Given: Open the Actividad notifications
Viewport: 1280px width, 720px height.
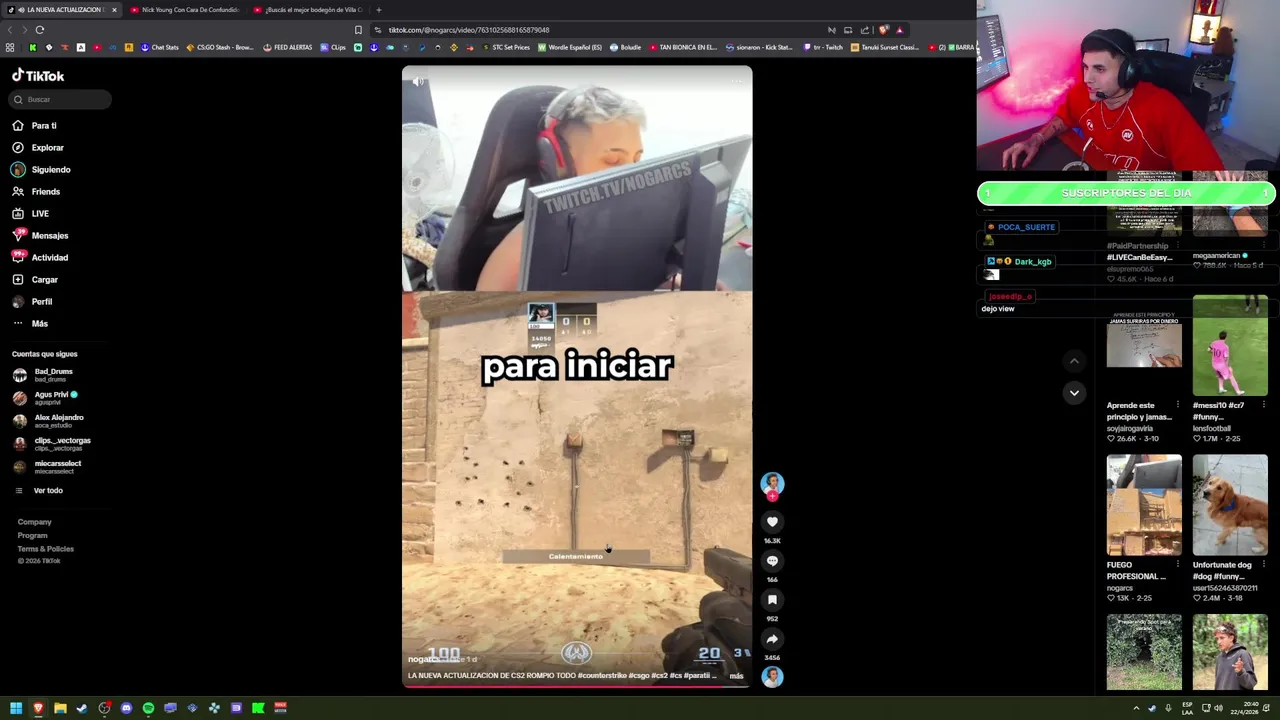Looking at the screenshot, I should click(x=40, y=258).
